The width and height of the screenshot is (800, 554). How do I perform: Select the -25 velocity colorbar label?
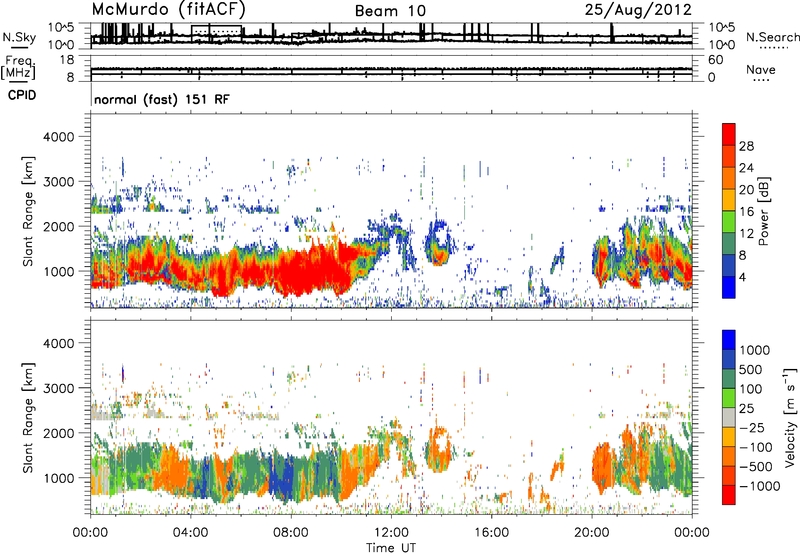tap(753, 428)
